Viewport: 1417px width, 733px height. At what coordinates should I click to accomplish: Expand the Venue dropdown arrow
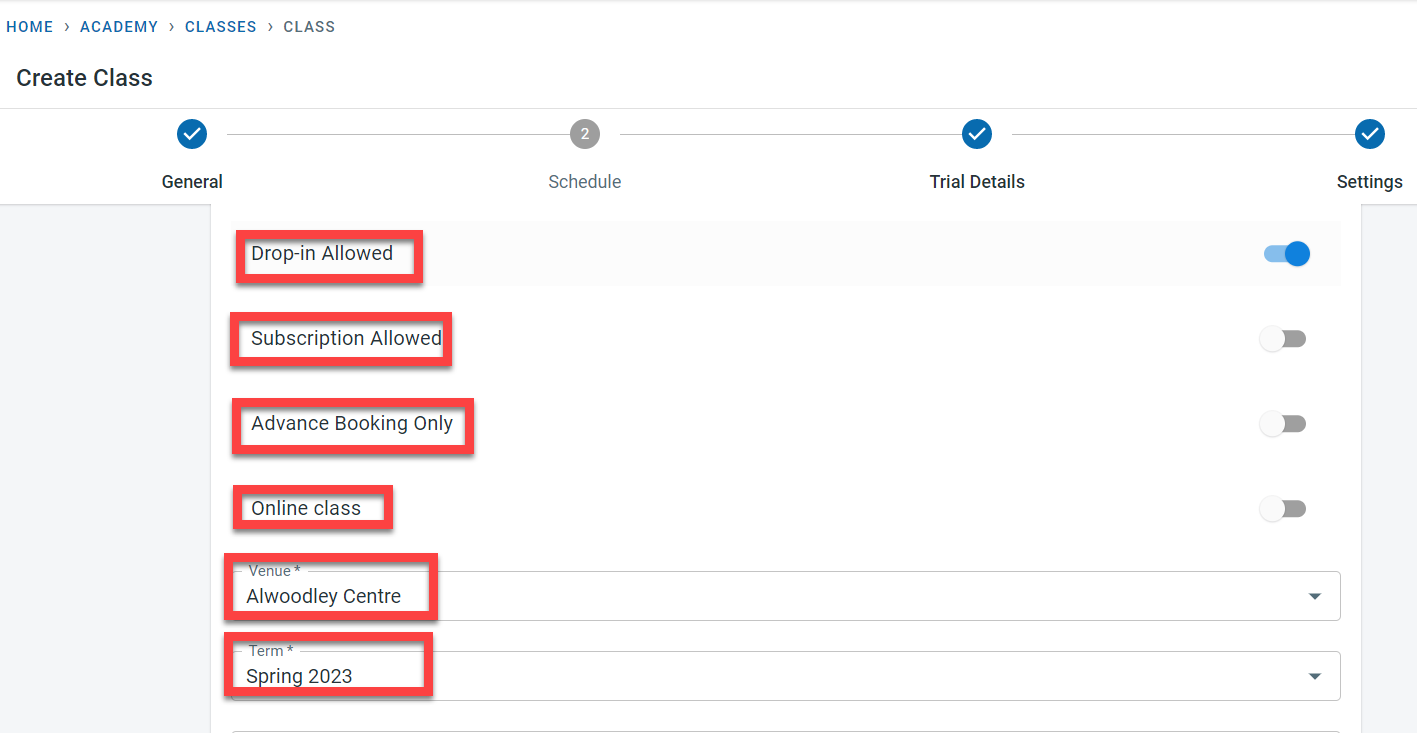[1314, 596]
